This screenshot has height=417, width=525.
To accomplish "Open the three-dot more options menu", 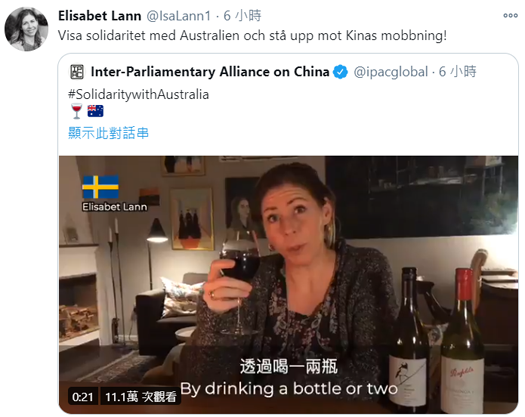I will 510,15.
